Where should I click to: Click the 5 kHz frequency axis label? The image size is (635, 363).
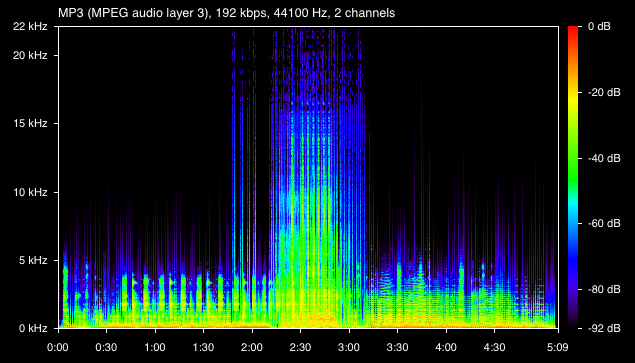coord(32,261)
